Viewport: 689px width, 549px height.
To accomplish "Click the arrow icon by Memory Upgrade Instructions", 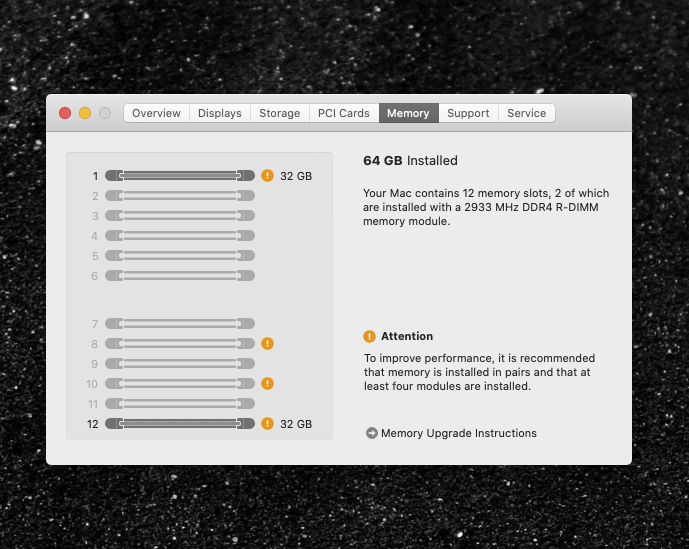I will 372,433.
